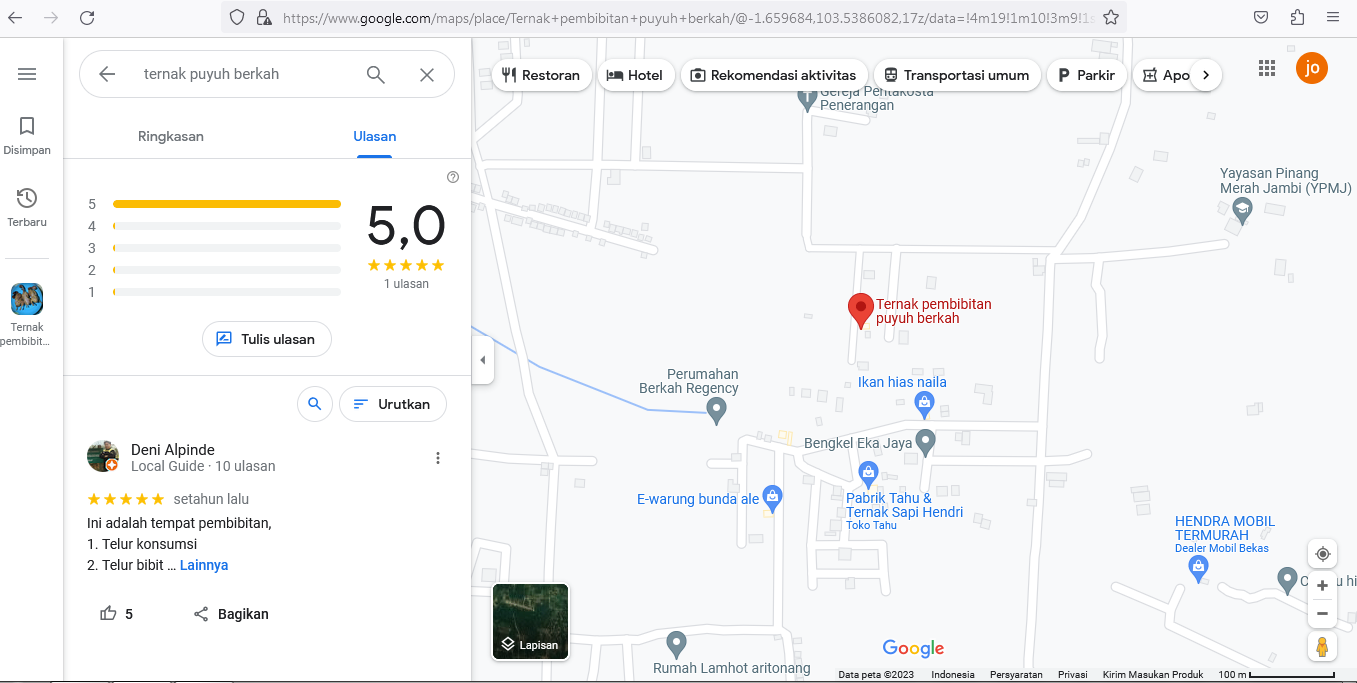Open Google apps grid

[1267, 68]
